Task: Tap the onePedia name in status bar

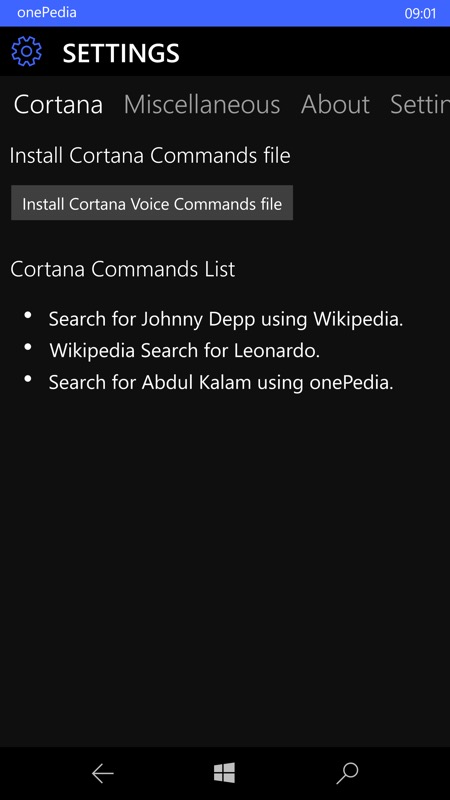Action: tap(47, 12)
